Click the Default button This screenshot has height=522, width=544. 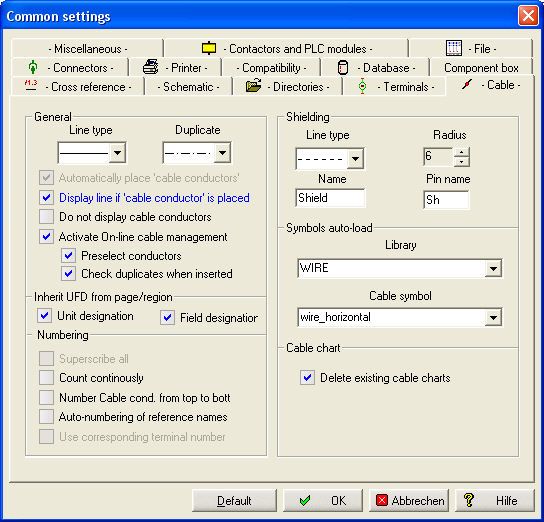point(234,500)
